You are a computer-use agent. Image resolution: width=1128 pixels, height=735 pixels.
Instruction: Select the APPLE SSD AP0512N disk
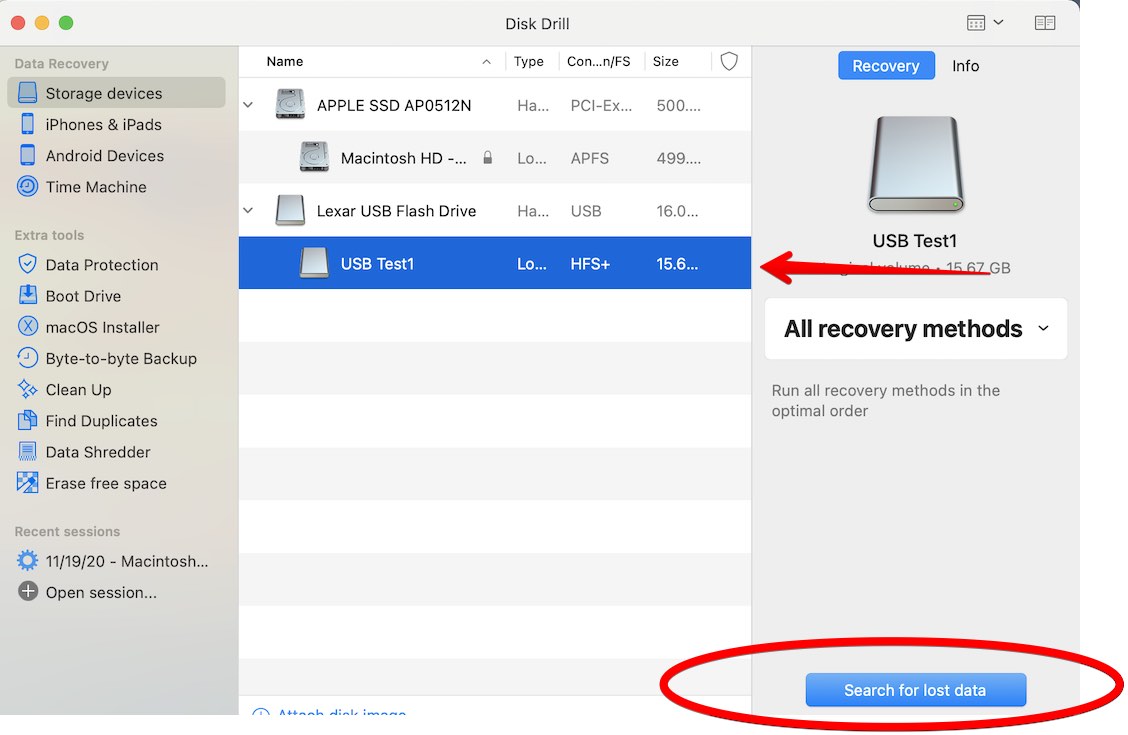(x=495, y=105)
